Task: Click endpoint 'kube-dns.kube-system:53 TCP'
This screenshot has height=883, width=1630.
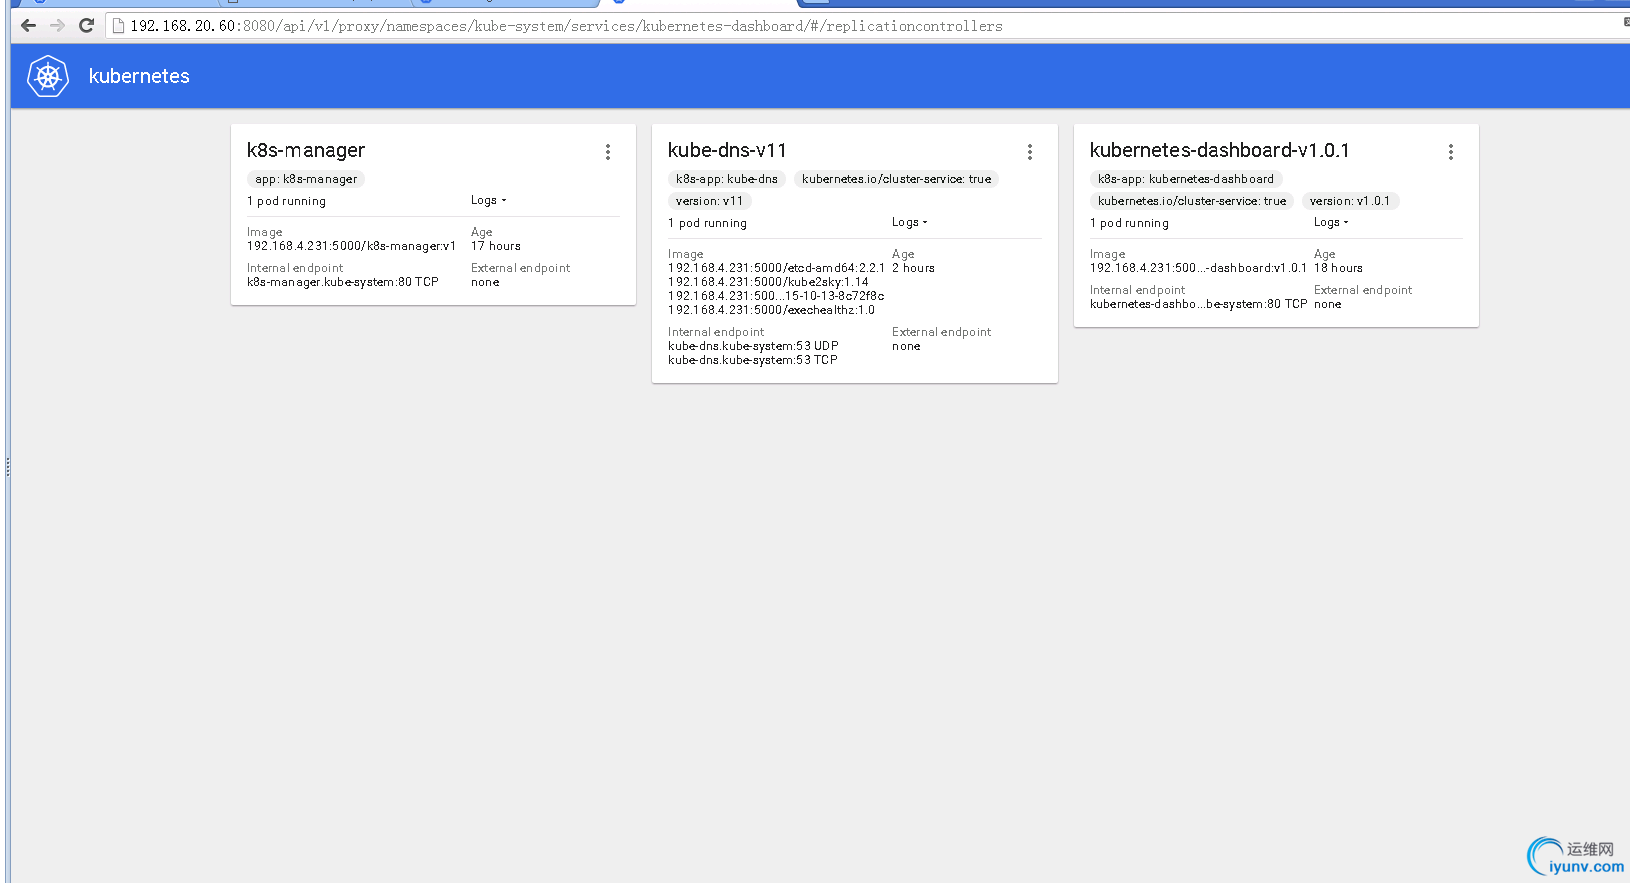Action: point(753,360)
